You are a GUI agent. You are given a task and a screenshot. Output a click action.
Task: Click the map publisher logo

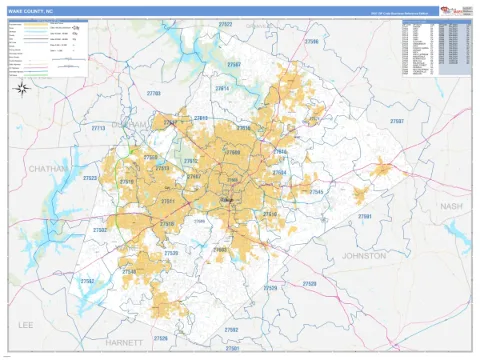(456, 11)
